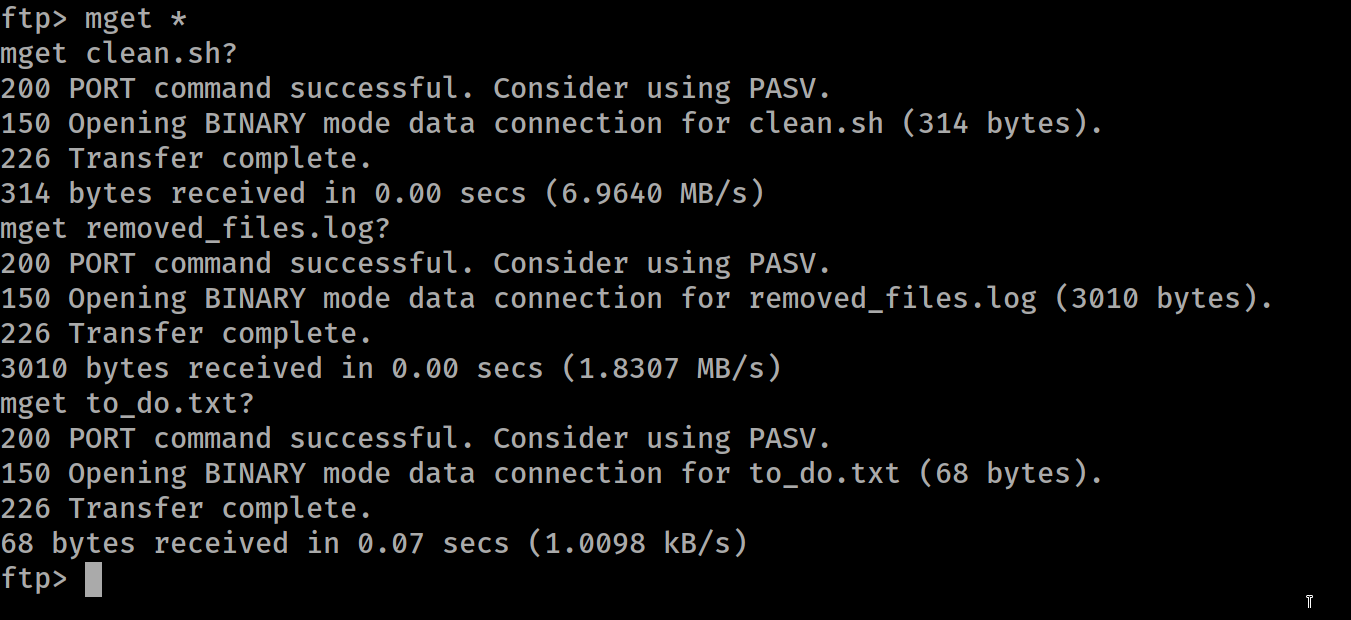
Task: Click the 1.8307 MB/s transfer speed
Action: click(672, 368)
